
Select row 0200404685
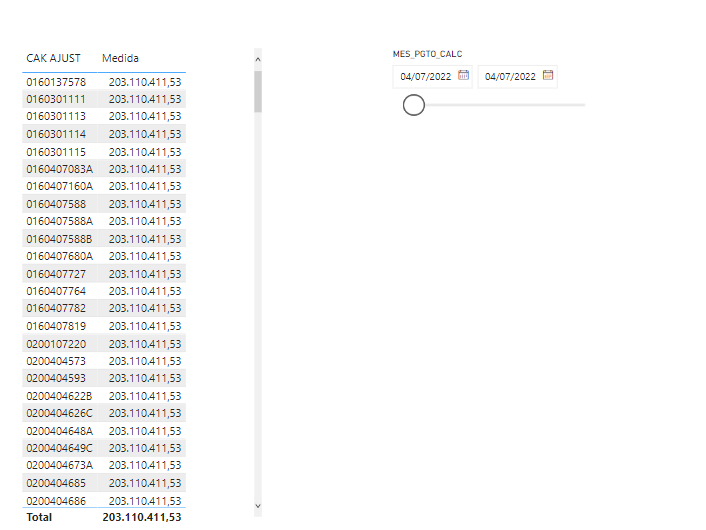[x=104, y=483]
